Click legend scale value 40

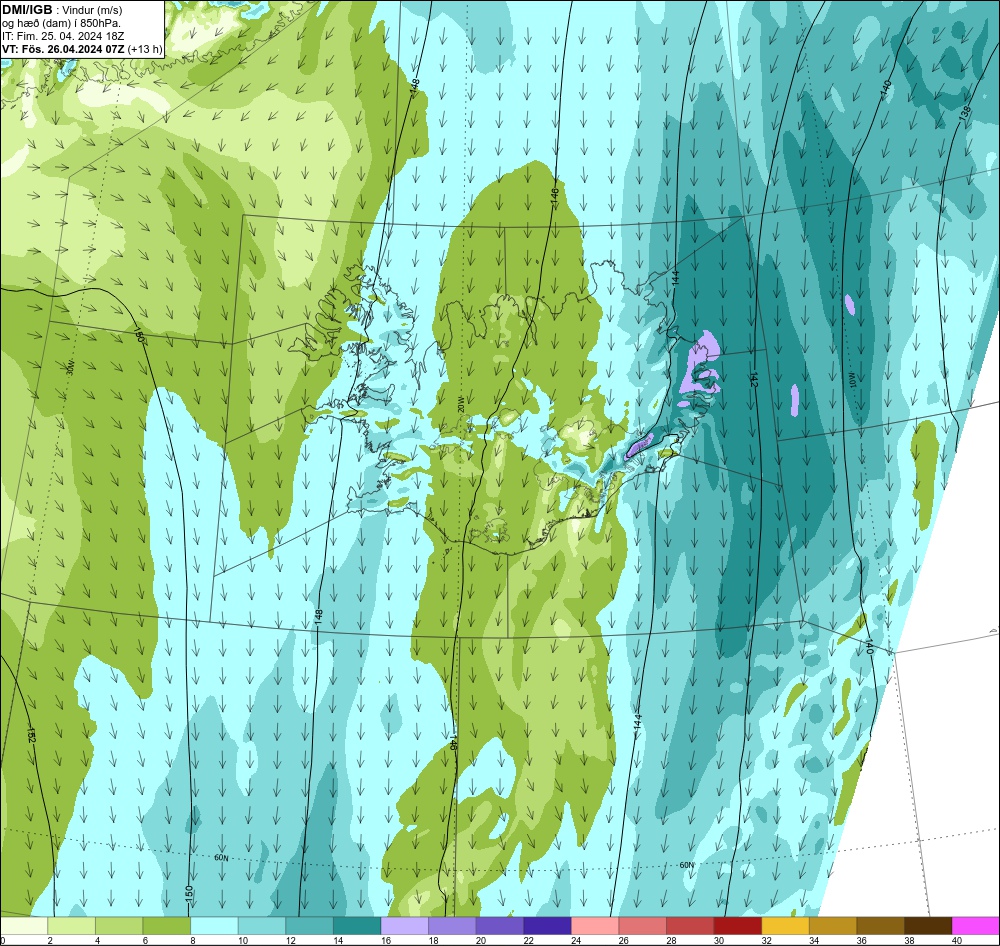click(957, 940)
